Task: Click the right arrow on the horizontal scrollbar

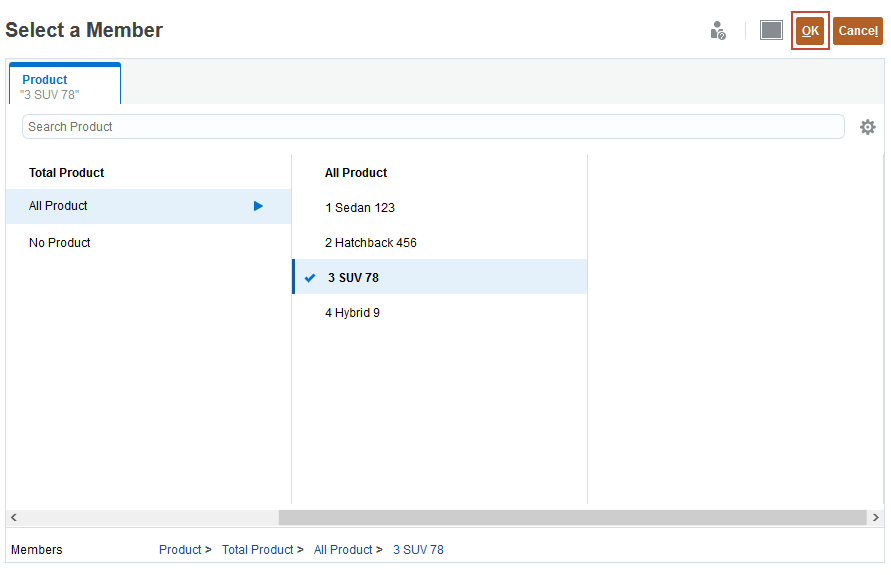Action: [876, 518]
